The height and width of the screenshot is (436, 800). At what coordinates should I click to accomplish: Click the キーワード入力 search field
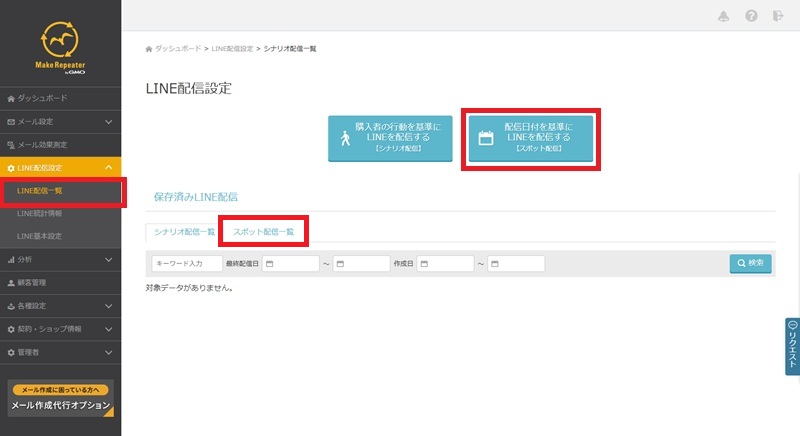pos(187,264)
